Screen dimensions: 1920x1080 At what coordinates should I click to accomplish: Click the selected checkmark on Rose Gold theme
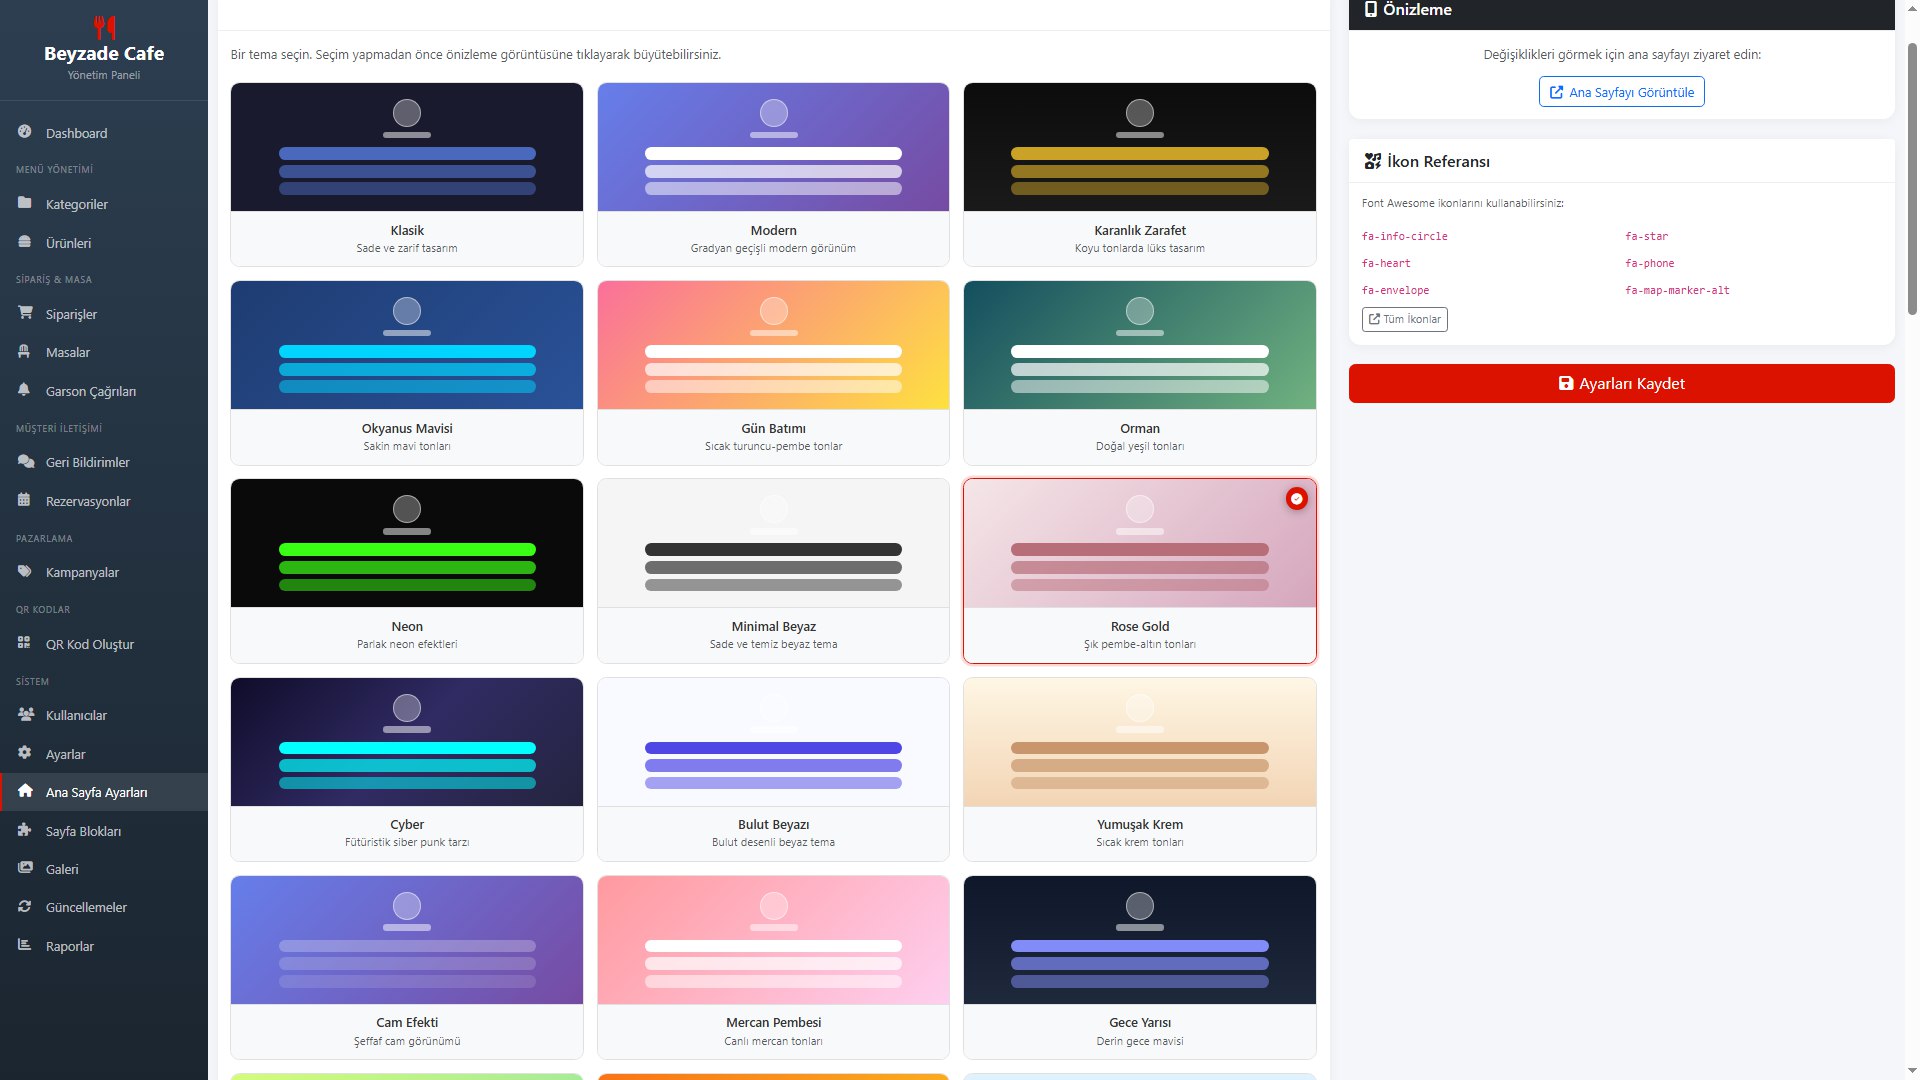[1296, 498]
